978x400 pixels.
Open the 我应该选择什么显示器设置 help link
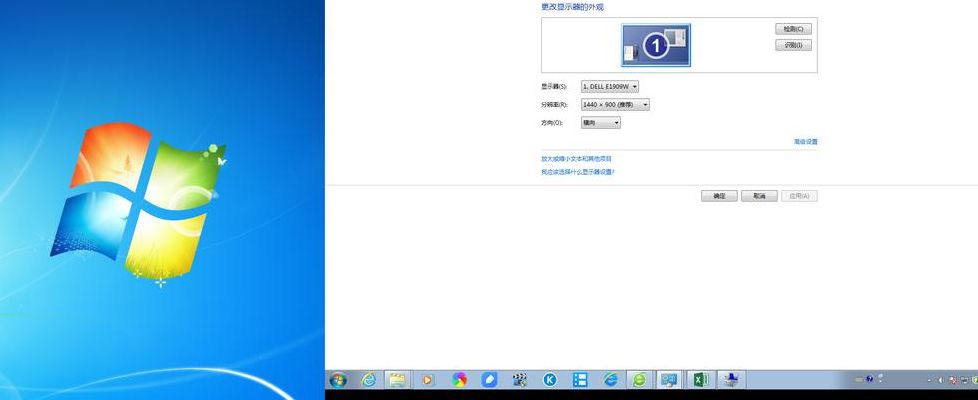[x=578, y=172]
